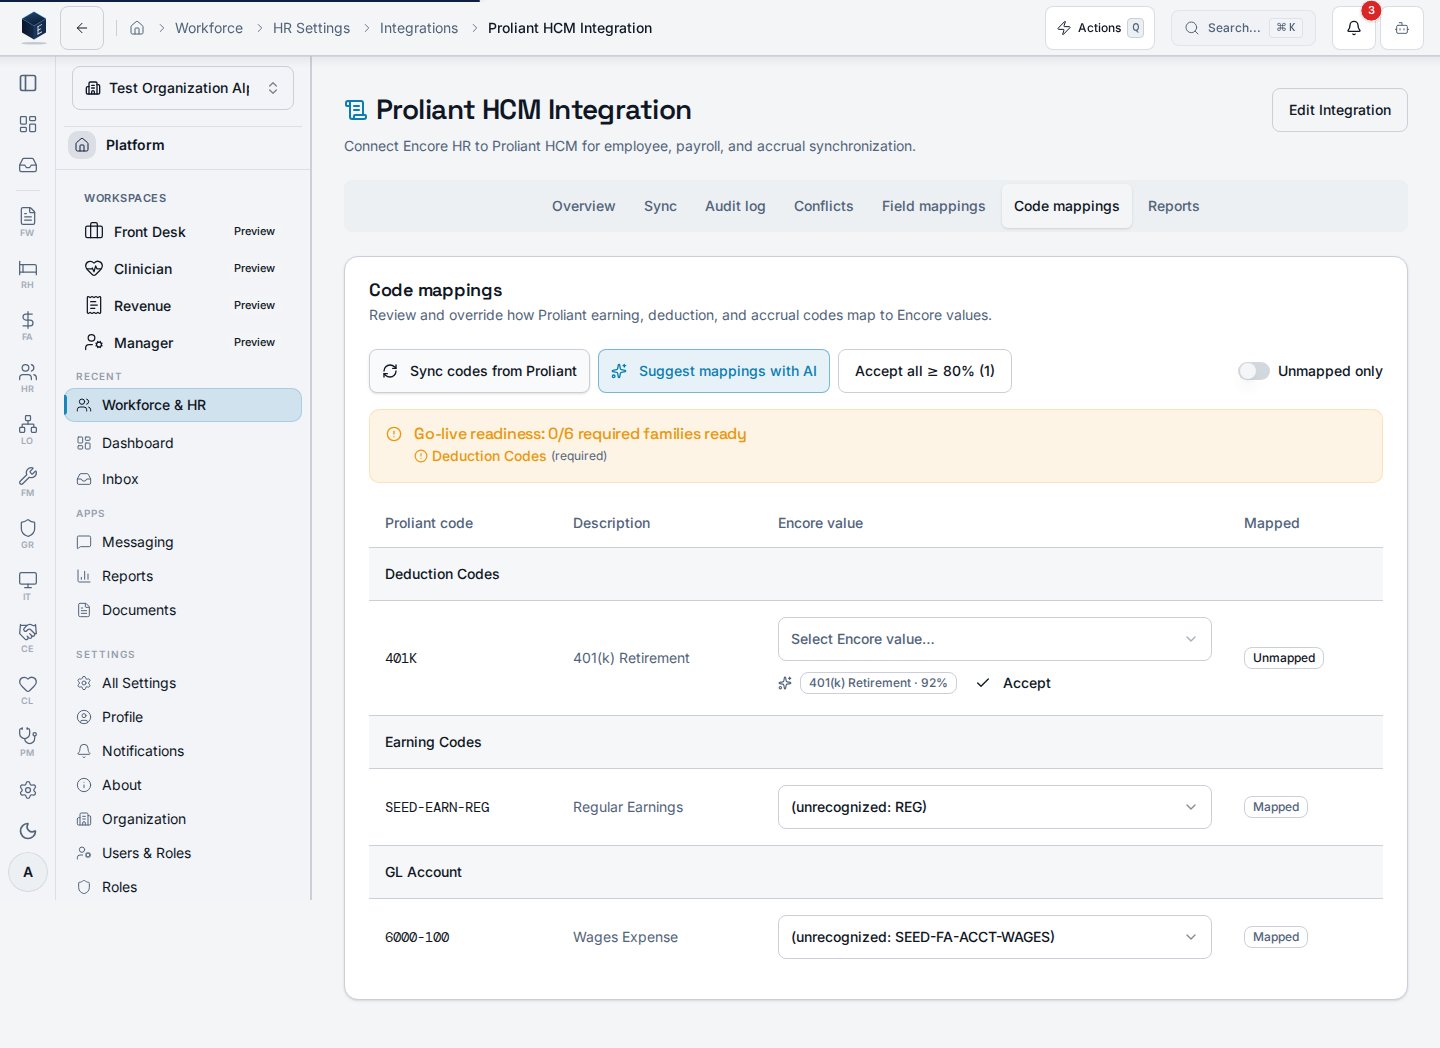
Task: Click Integrations breadcrumb link
Action: tap(419, 28)
